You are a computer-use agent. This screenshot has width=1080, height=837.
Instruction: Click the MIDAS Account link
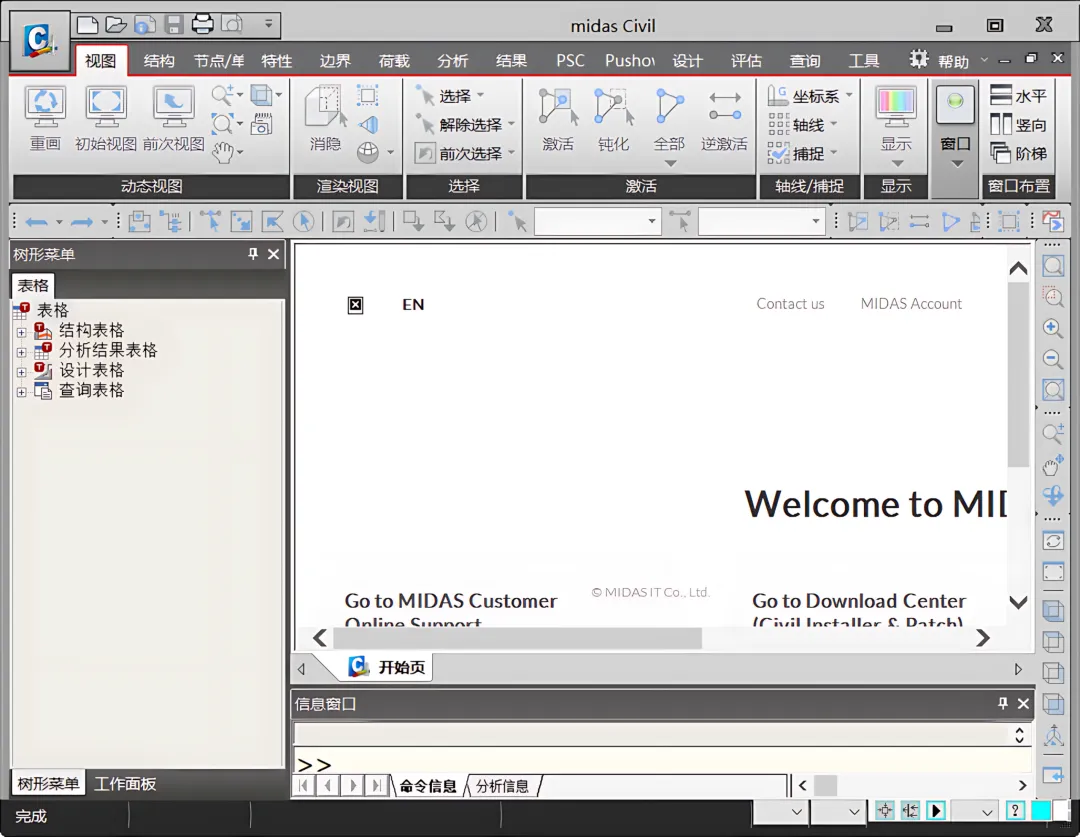[x=911, y=304]
